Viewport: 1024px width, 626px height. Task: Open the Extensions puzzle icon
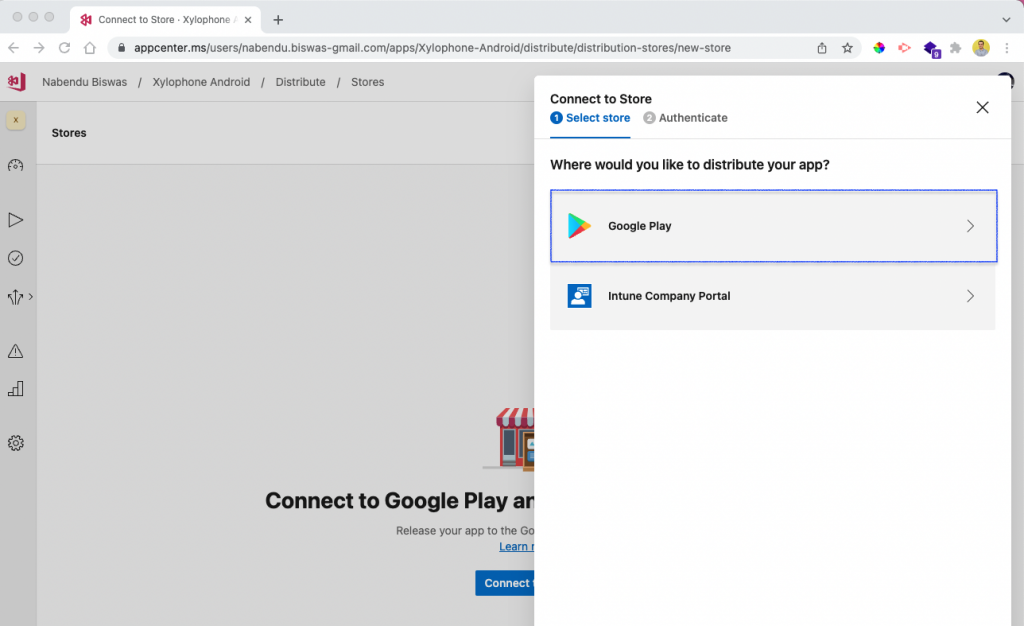tap(955, 48)
